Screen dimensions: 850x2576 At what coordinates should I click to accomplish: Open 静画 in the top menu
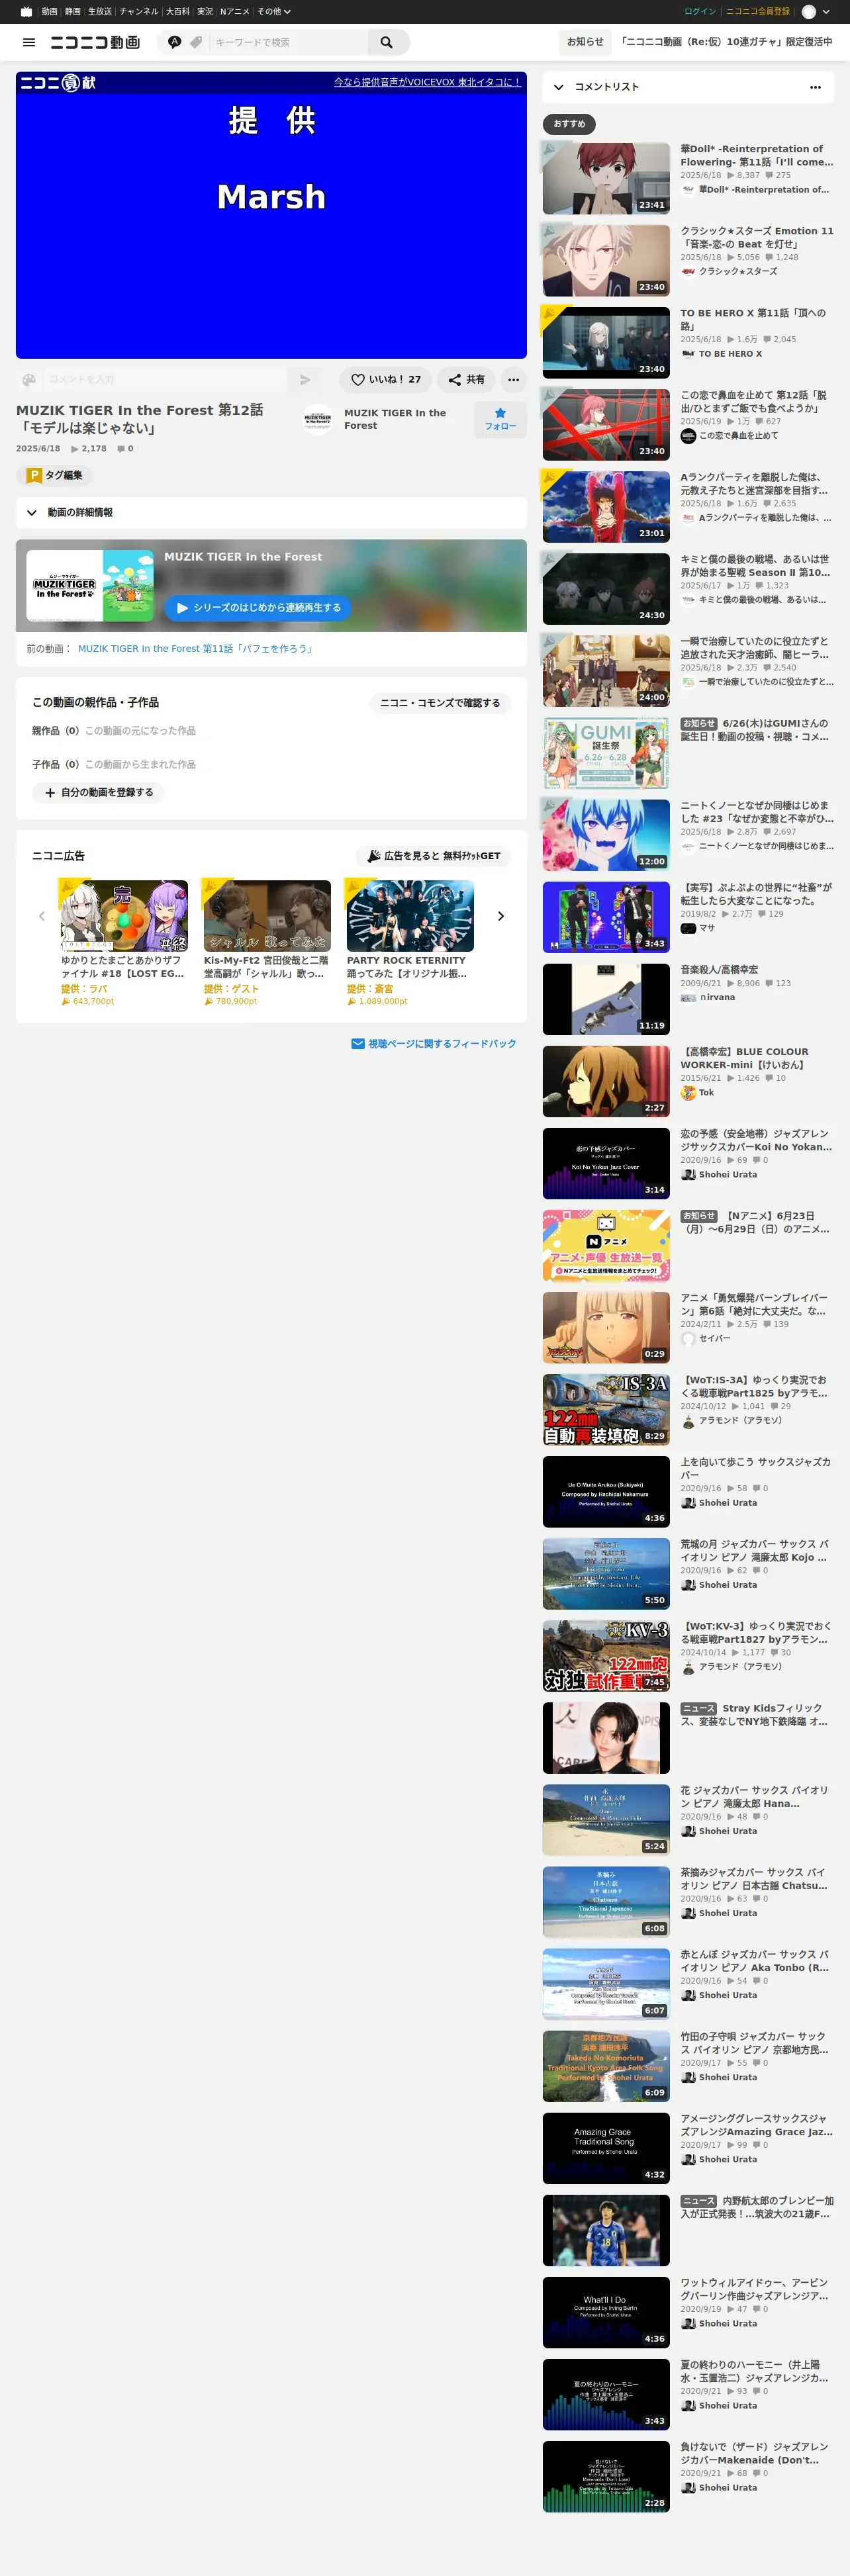(x=73, y=12)
